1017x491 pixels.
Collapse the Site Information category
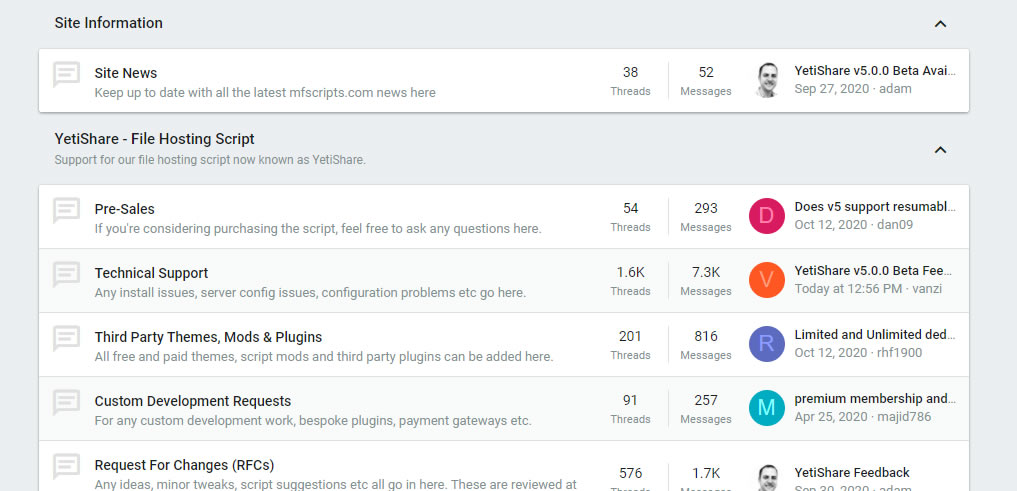[x=940, y=24]
